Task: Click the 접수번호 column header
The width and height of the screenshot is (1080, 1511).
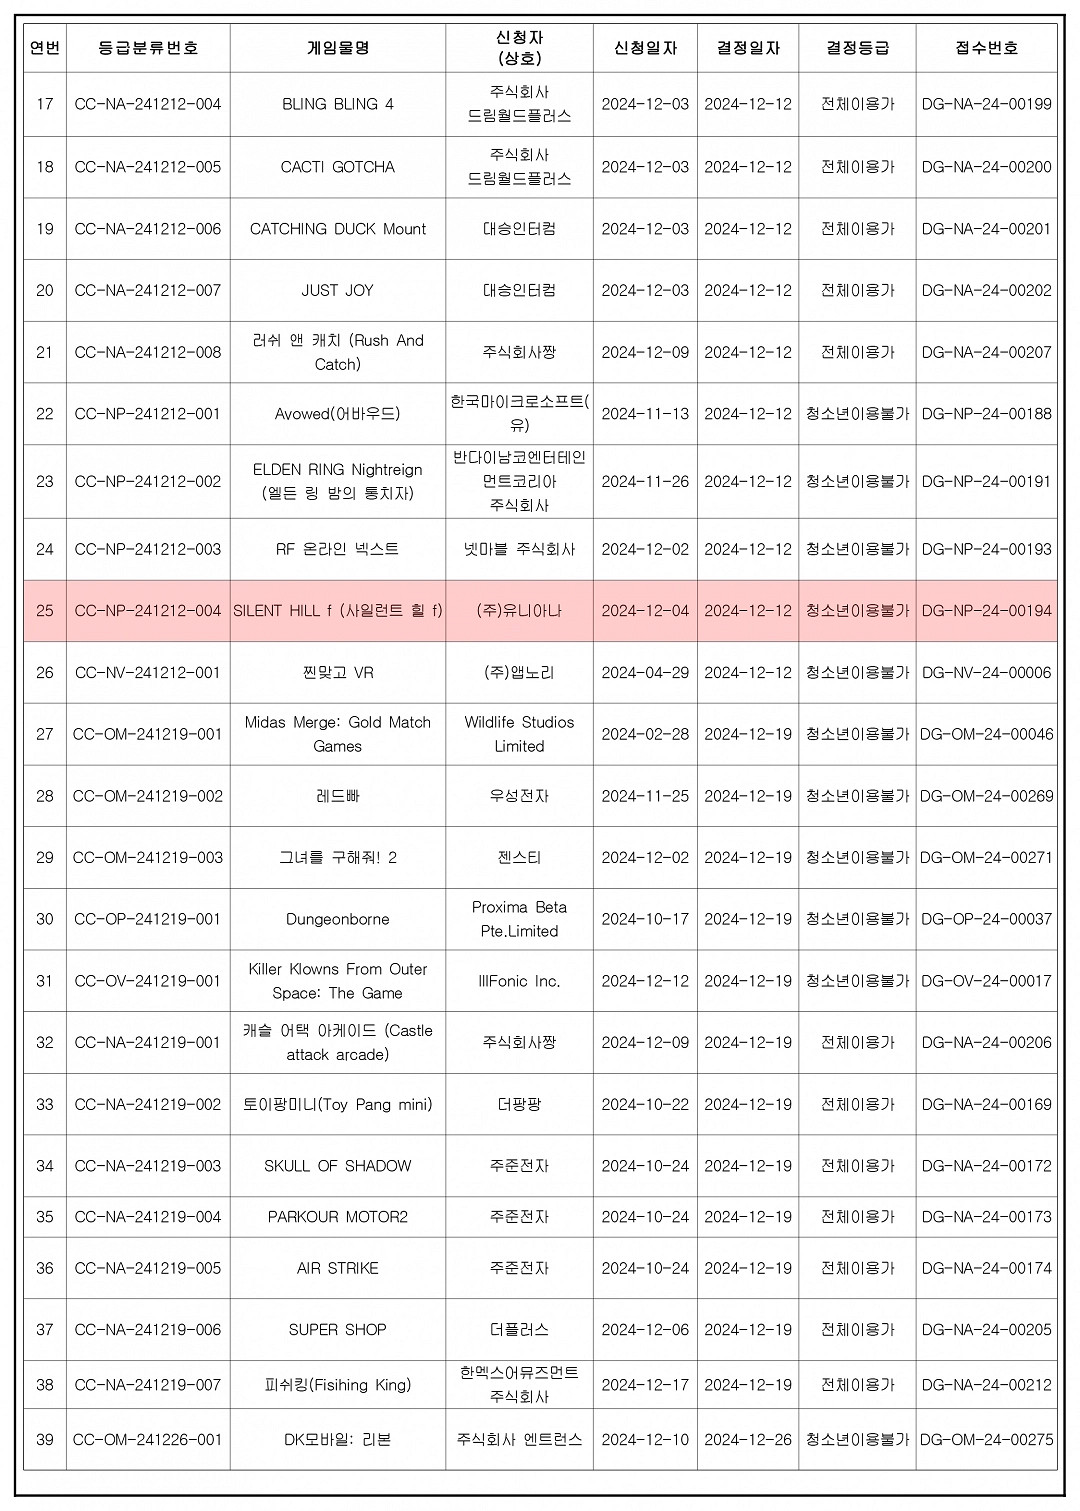Action: [986, 48]
